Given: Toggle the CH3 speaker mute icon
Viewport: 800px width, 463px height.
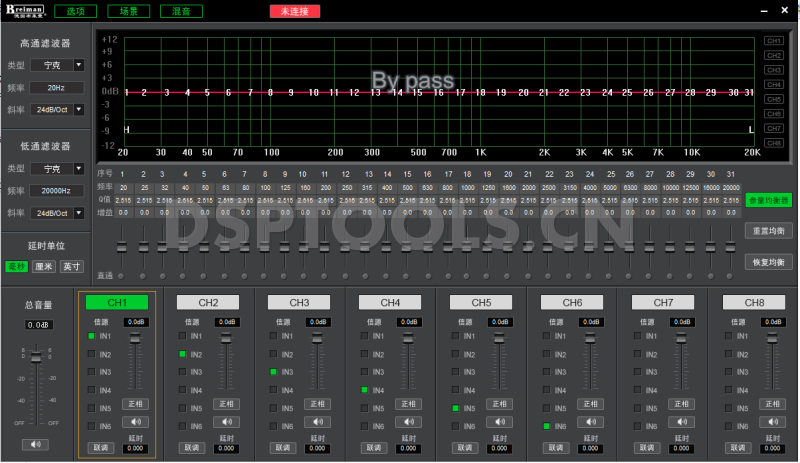Looking at the screenshot, I should pos(319,421).
